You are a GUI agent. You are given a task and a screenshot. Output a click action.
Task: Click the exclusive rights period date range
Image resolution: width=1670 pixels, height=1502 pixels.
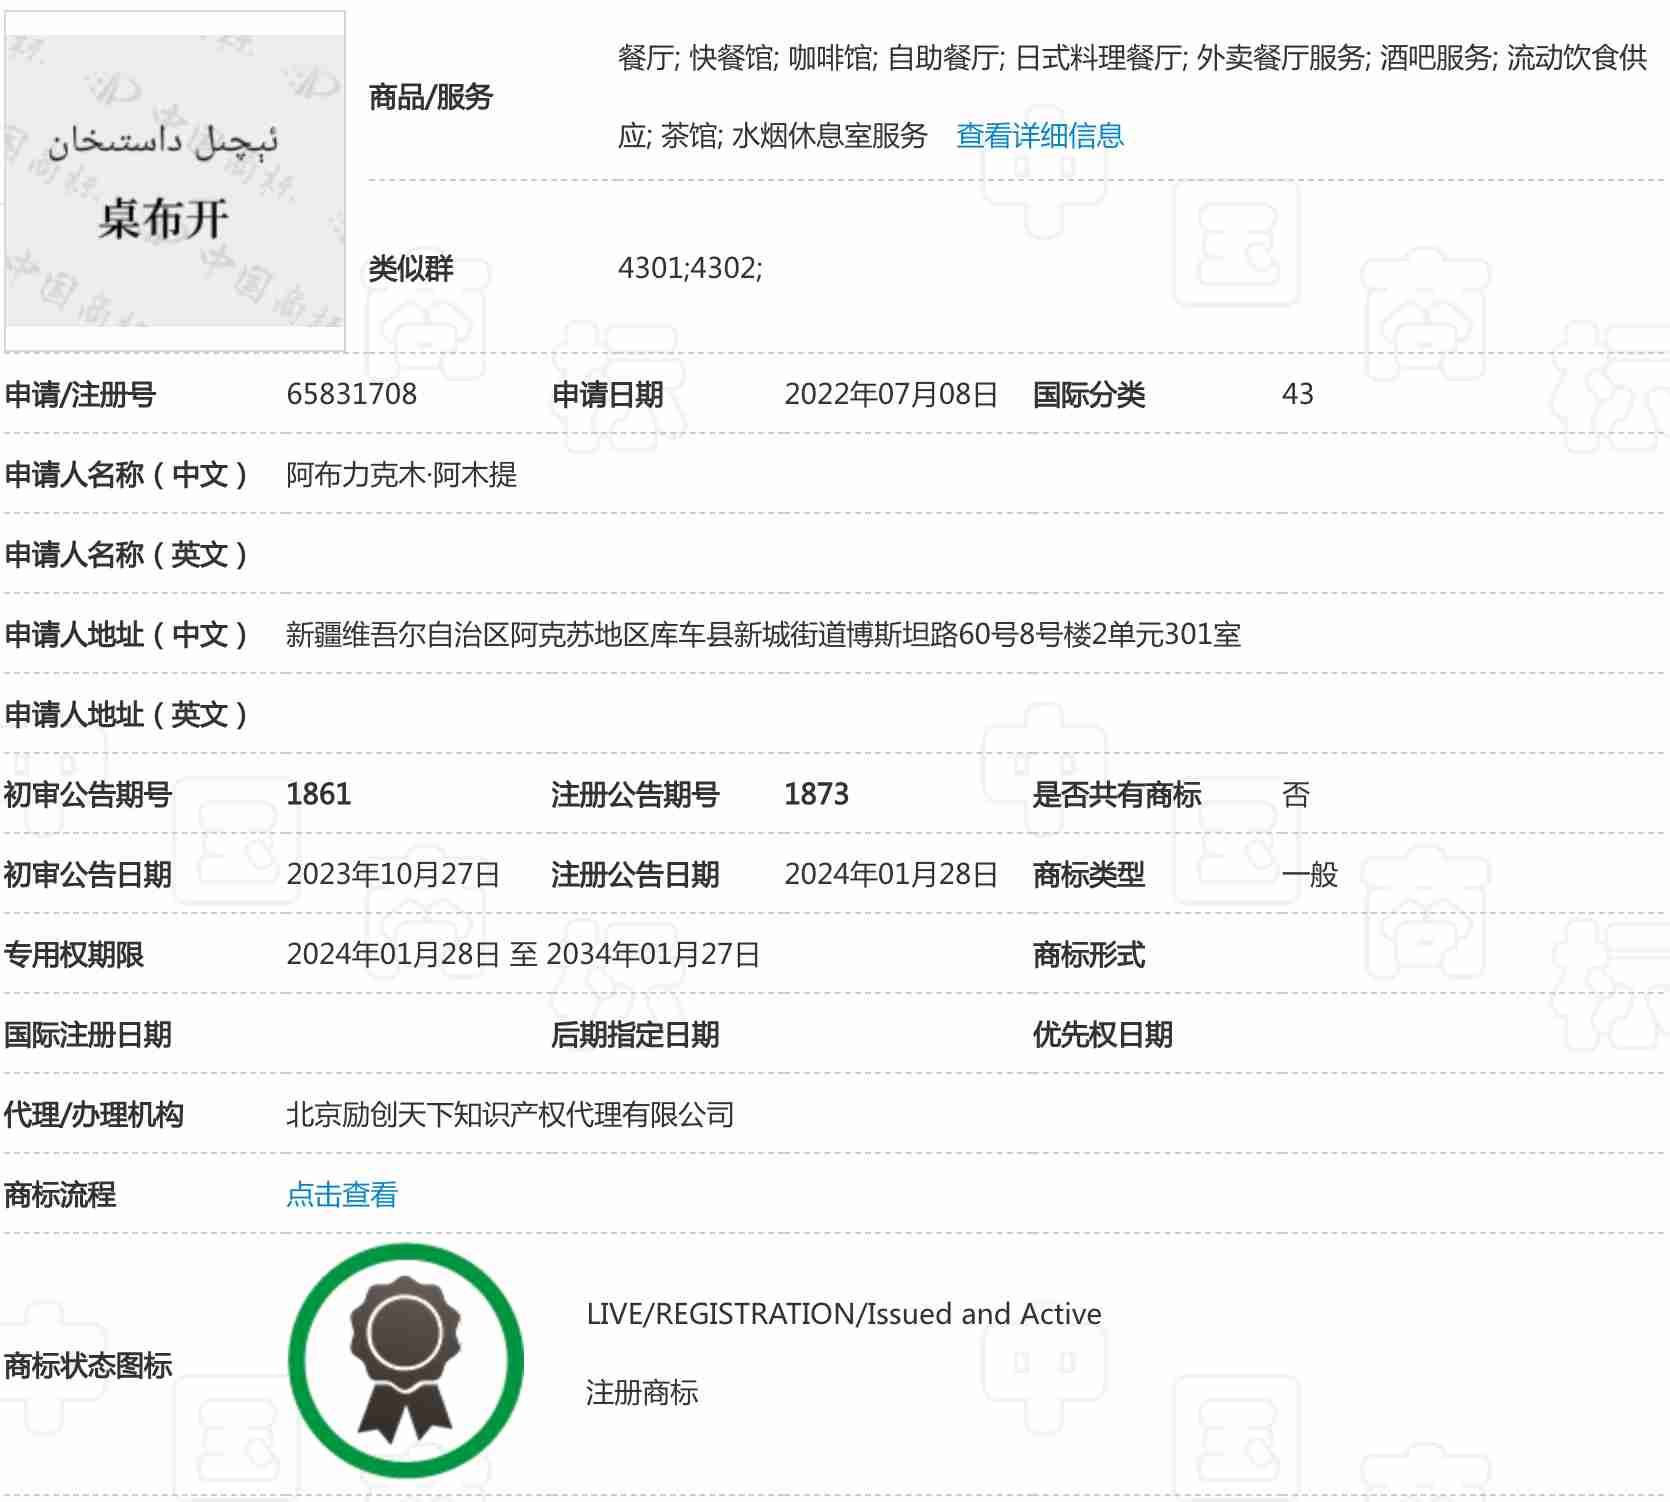(x=523, y=954)
